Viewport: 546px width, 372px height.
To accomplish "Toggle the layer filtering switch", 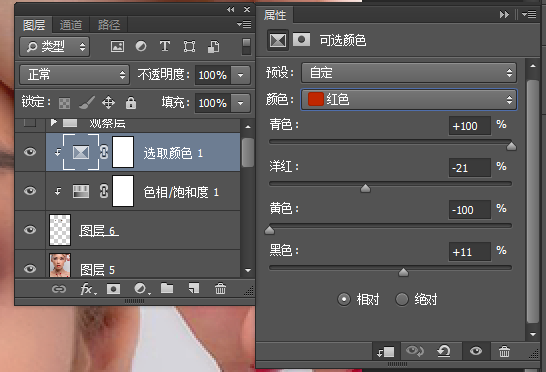I will click(246, 46).
